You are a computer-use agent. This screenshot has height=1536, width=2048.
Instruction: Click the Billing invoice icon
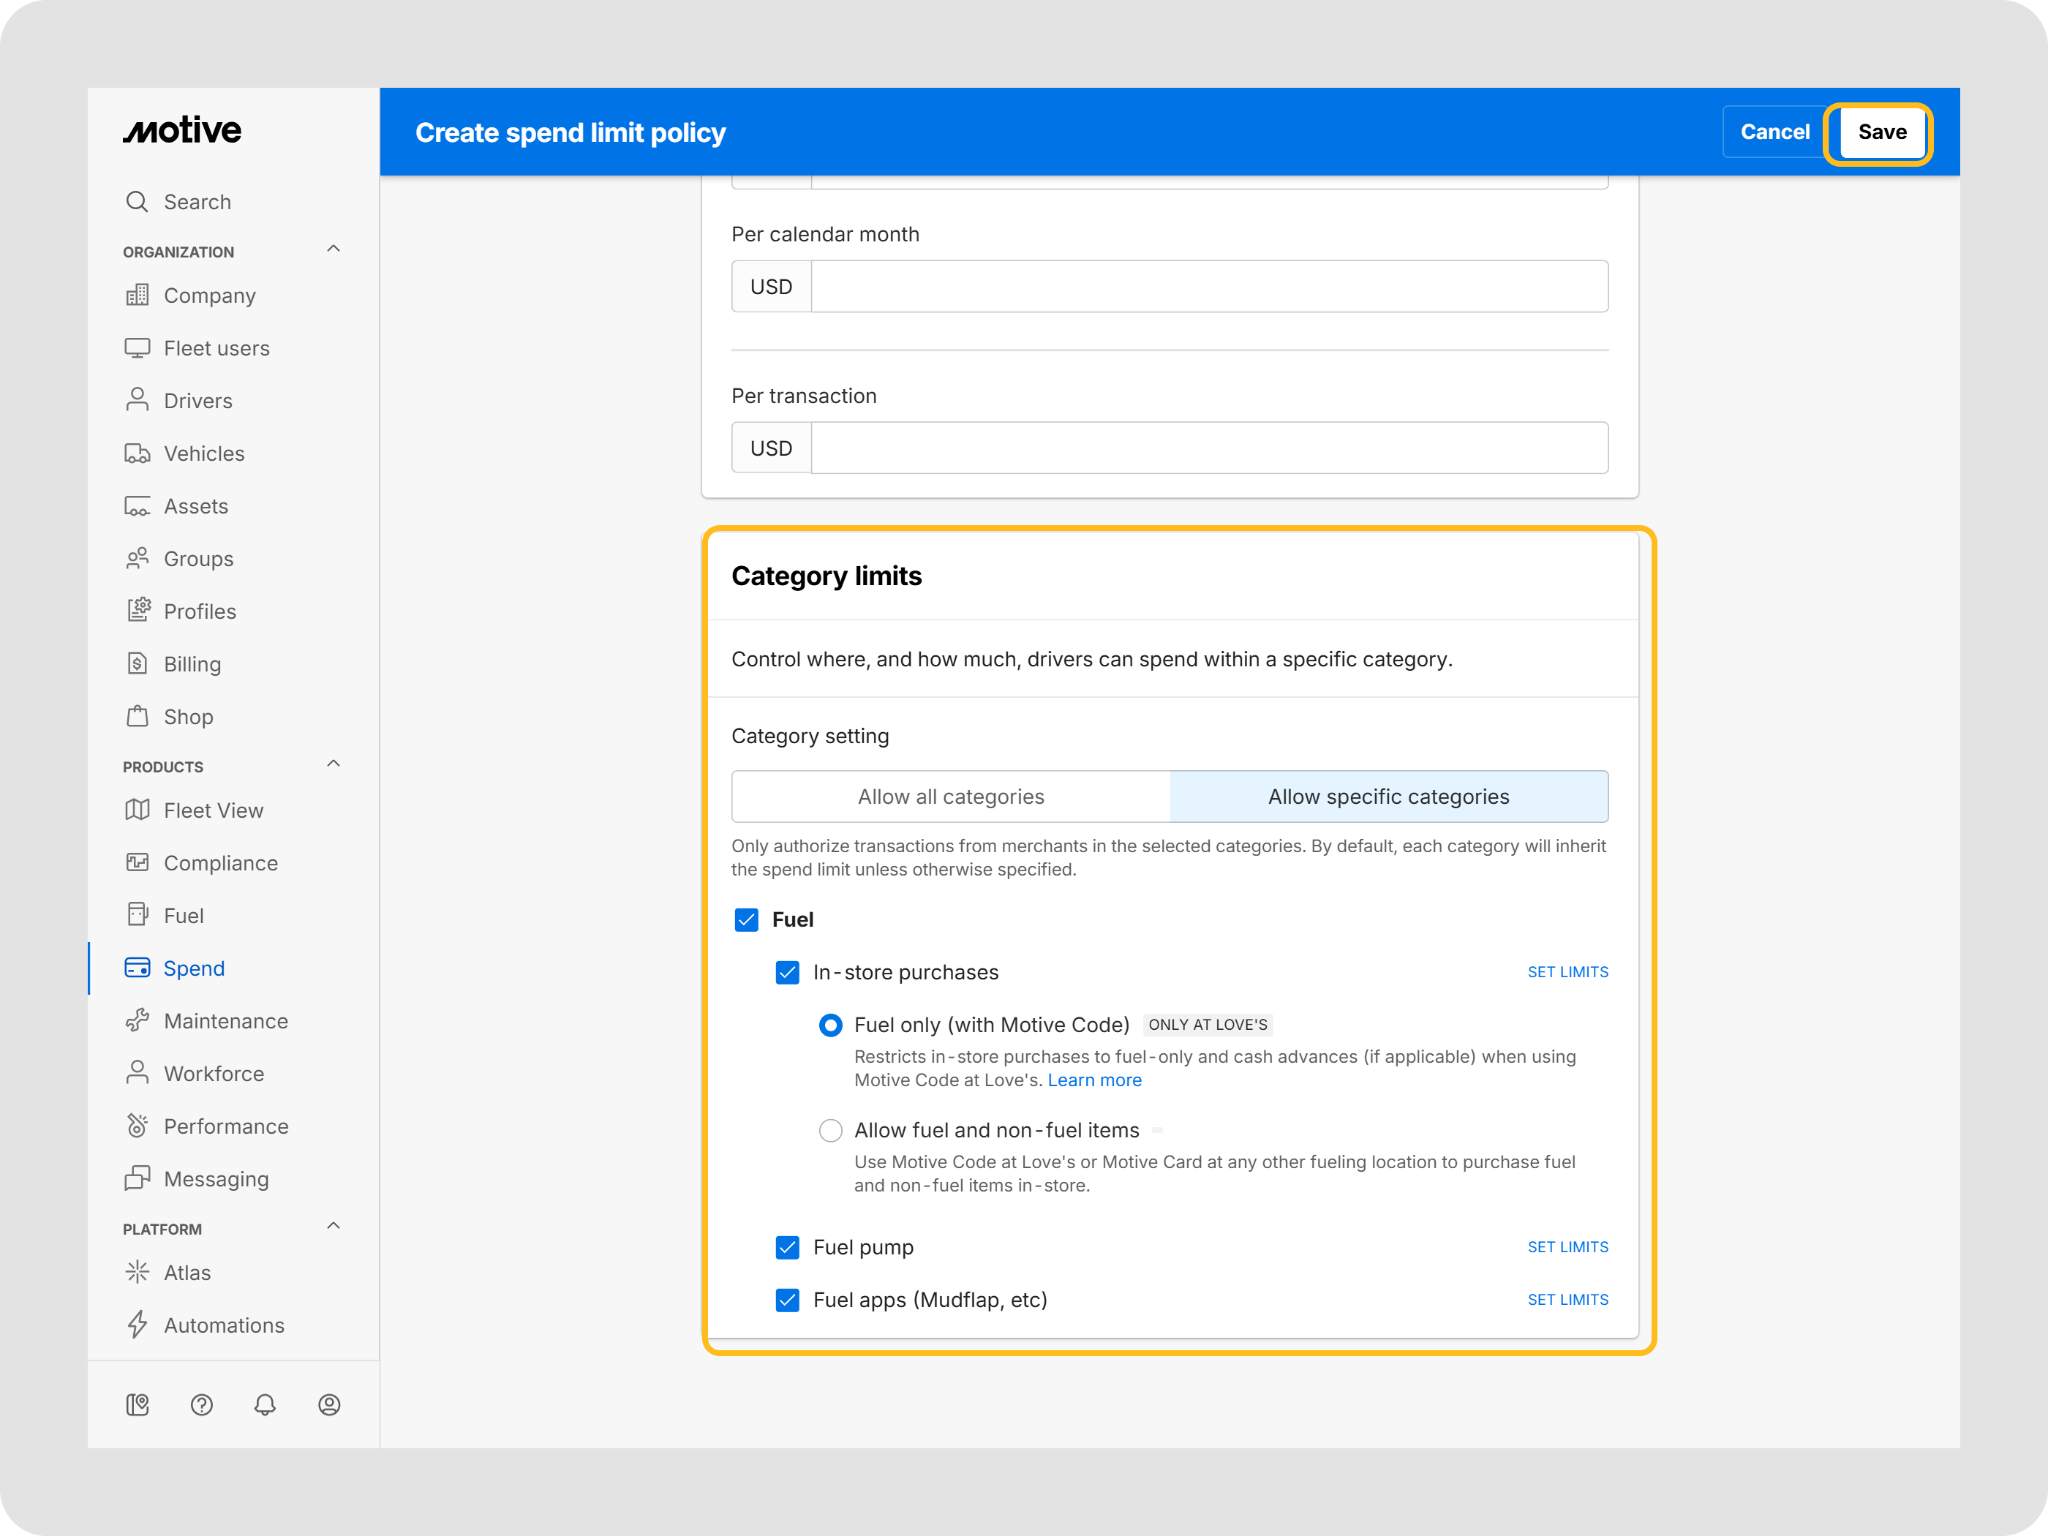pyautogui.click(x=137, y=664)
